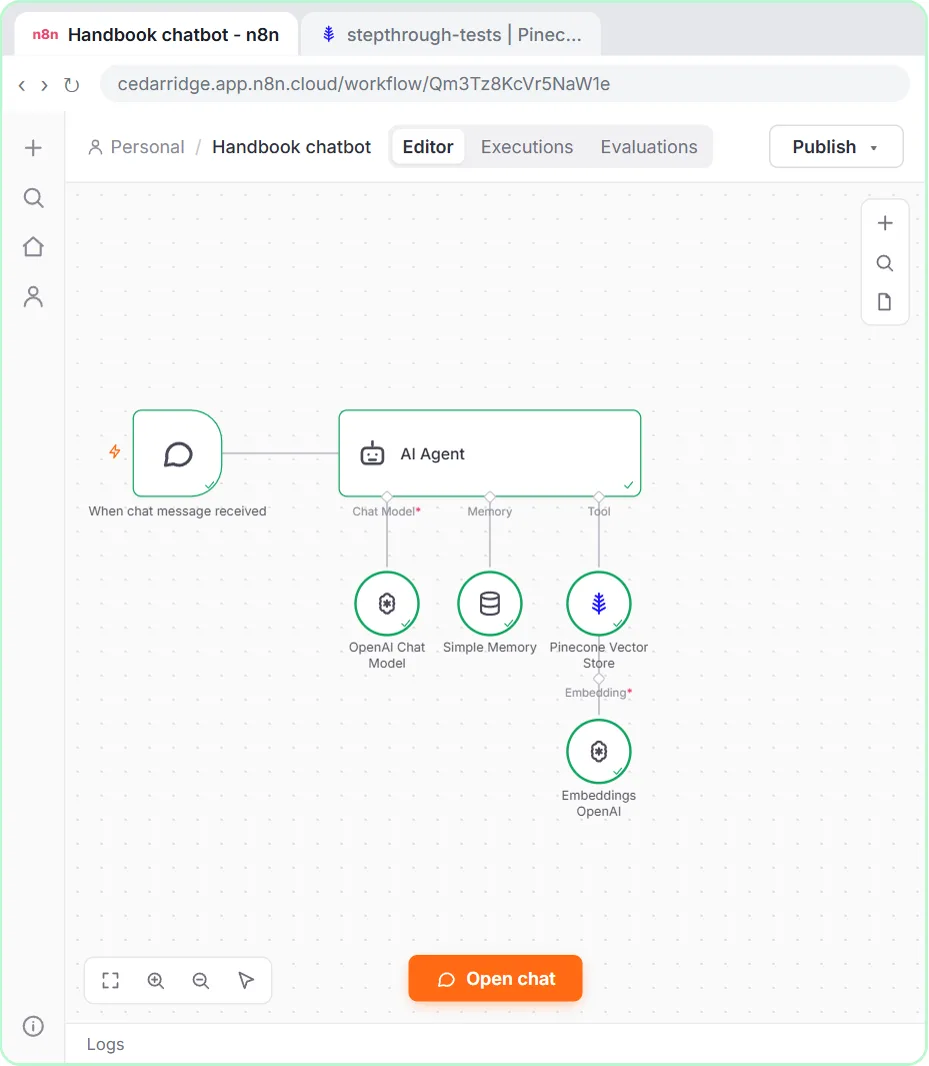Open the user profile sidebar icon
The width and height of the screenshot is (929, 1066).
tap(33, 296)
